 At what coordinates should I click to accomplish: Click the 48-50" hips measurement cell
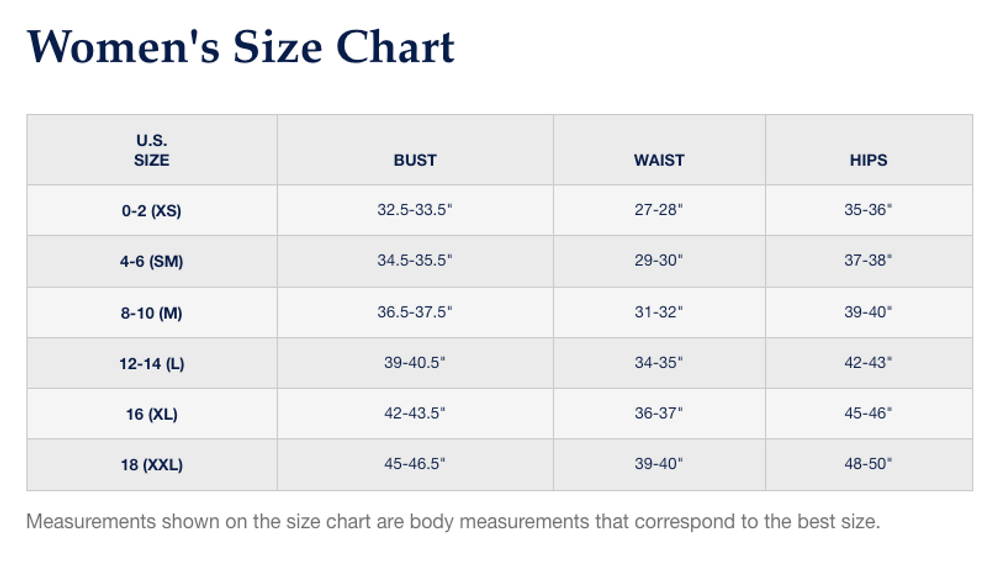(868, 464)
